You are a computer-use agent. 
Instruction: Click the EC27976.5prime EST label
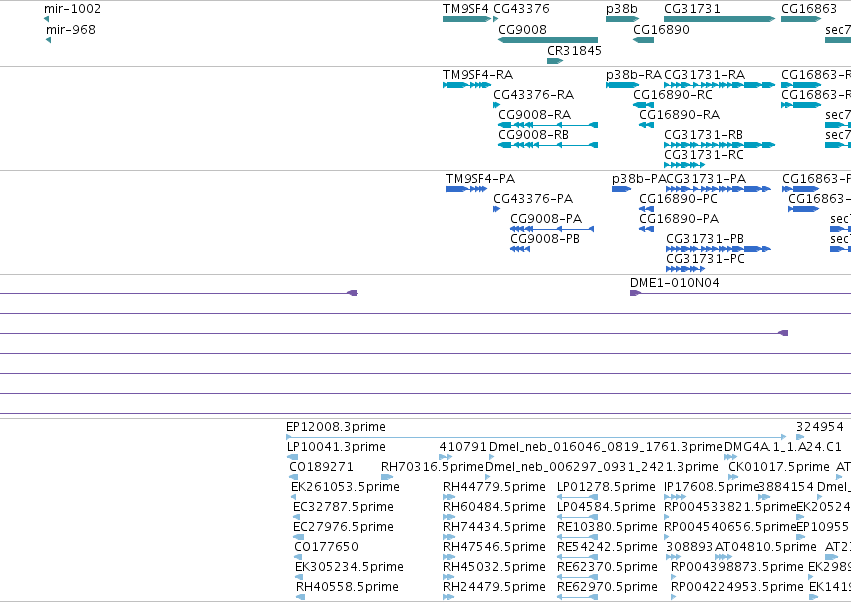tap(344, 528)
